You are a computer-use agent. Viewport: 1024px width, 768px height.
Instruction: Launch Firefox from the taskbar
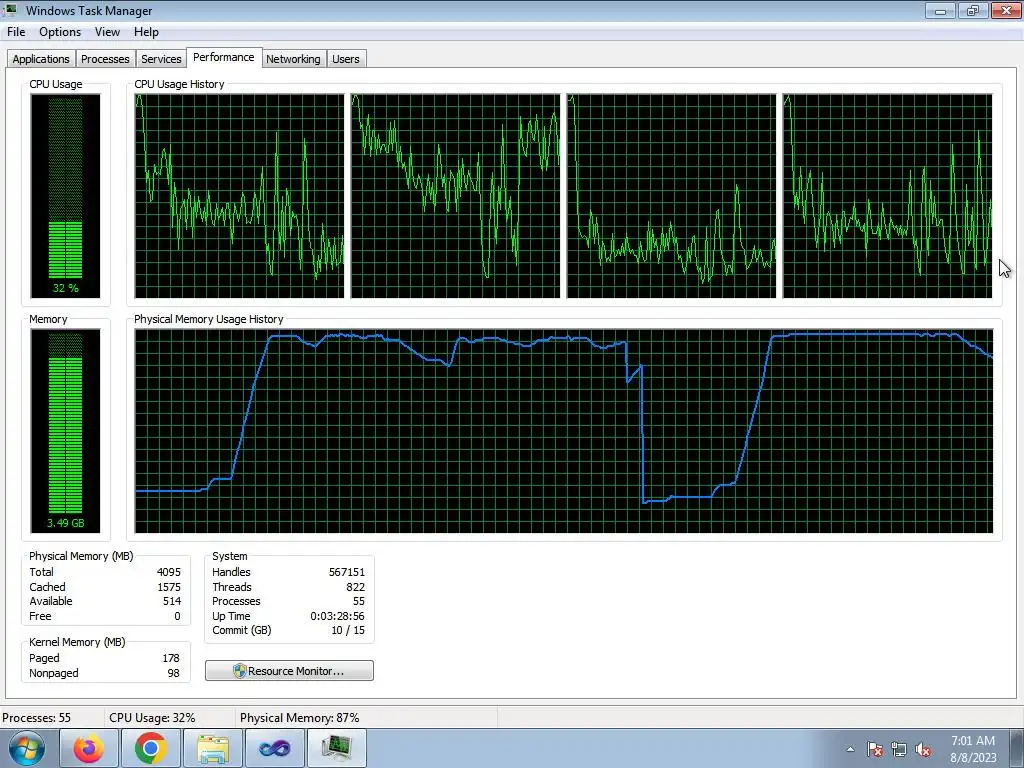coord(89,748)
